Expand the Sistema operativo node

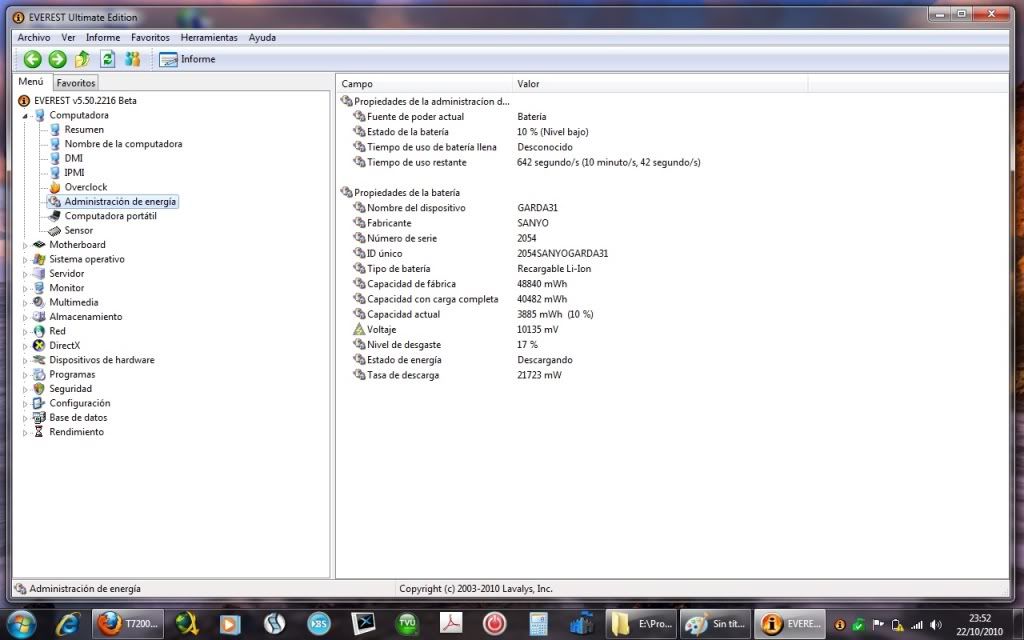(25, 260)
